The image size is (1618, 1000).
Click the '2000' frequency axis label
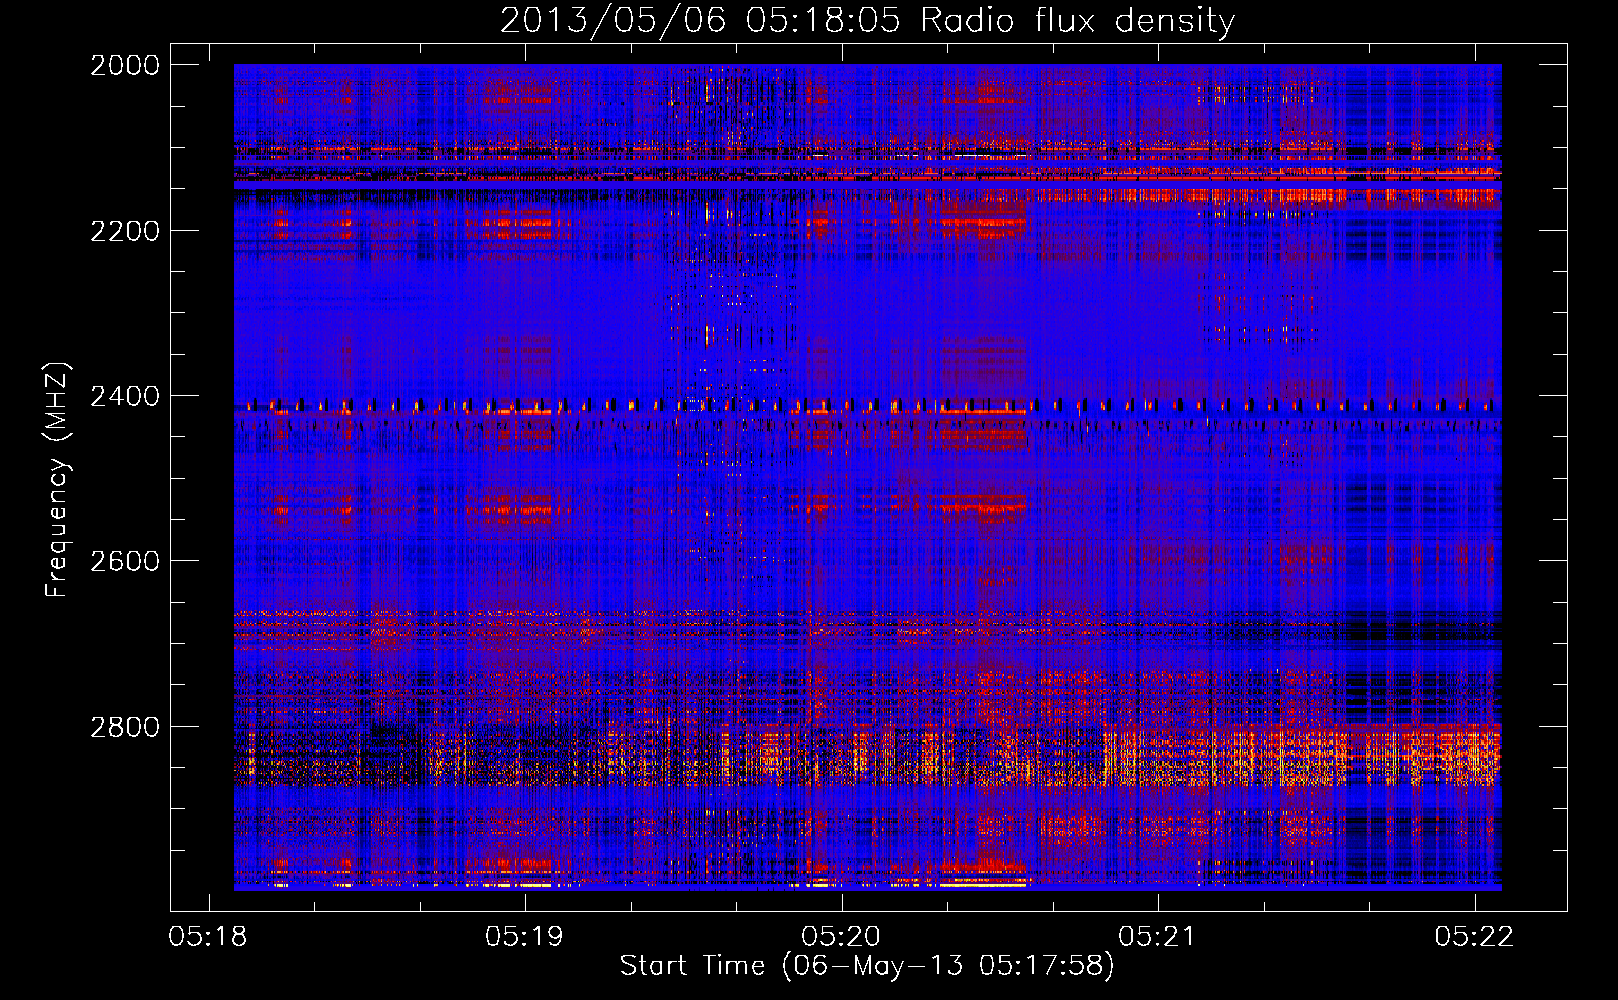pos(125,65)
